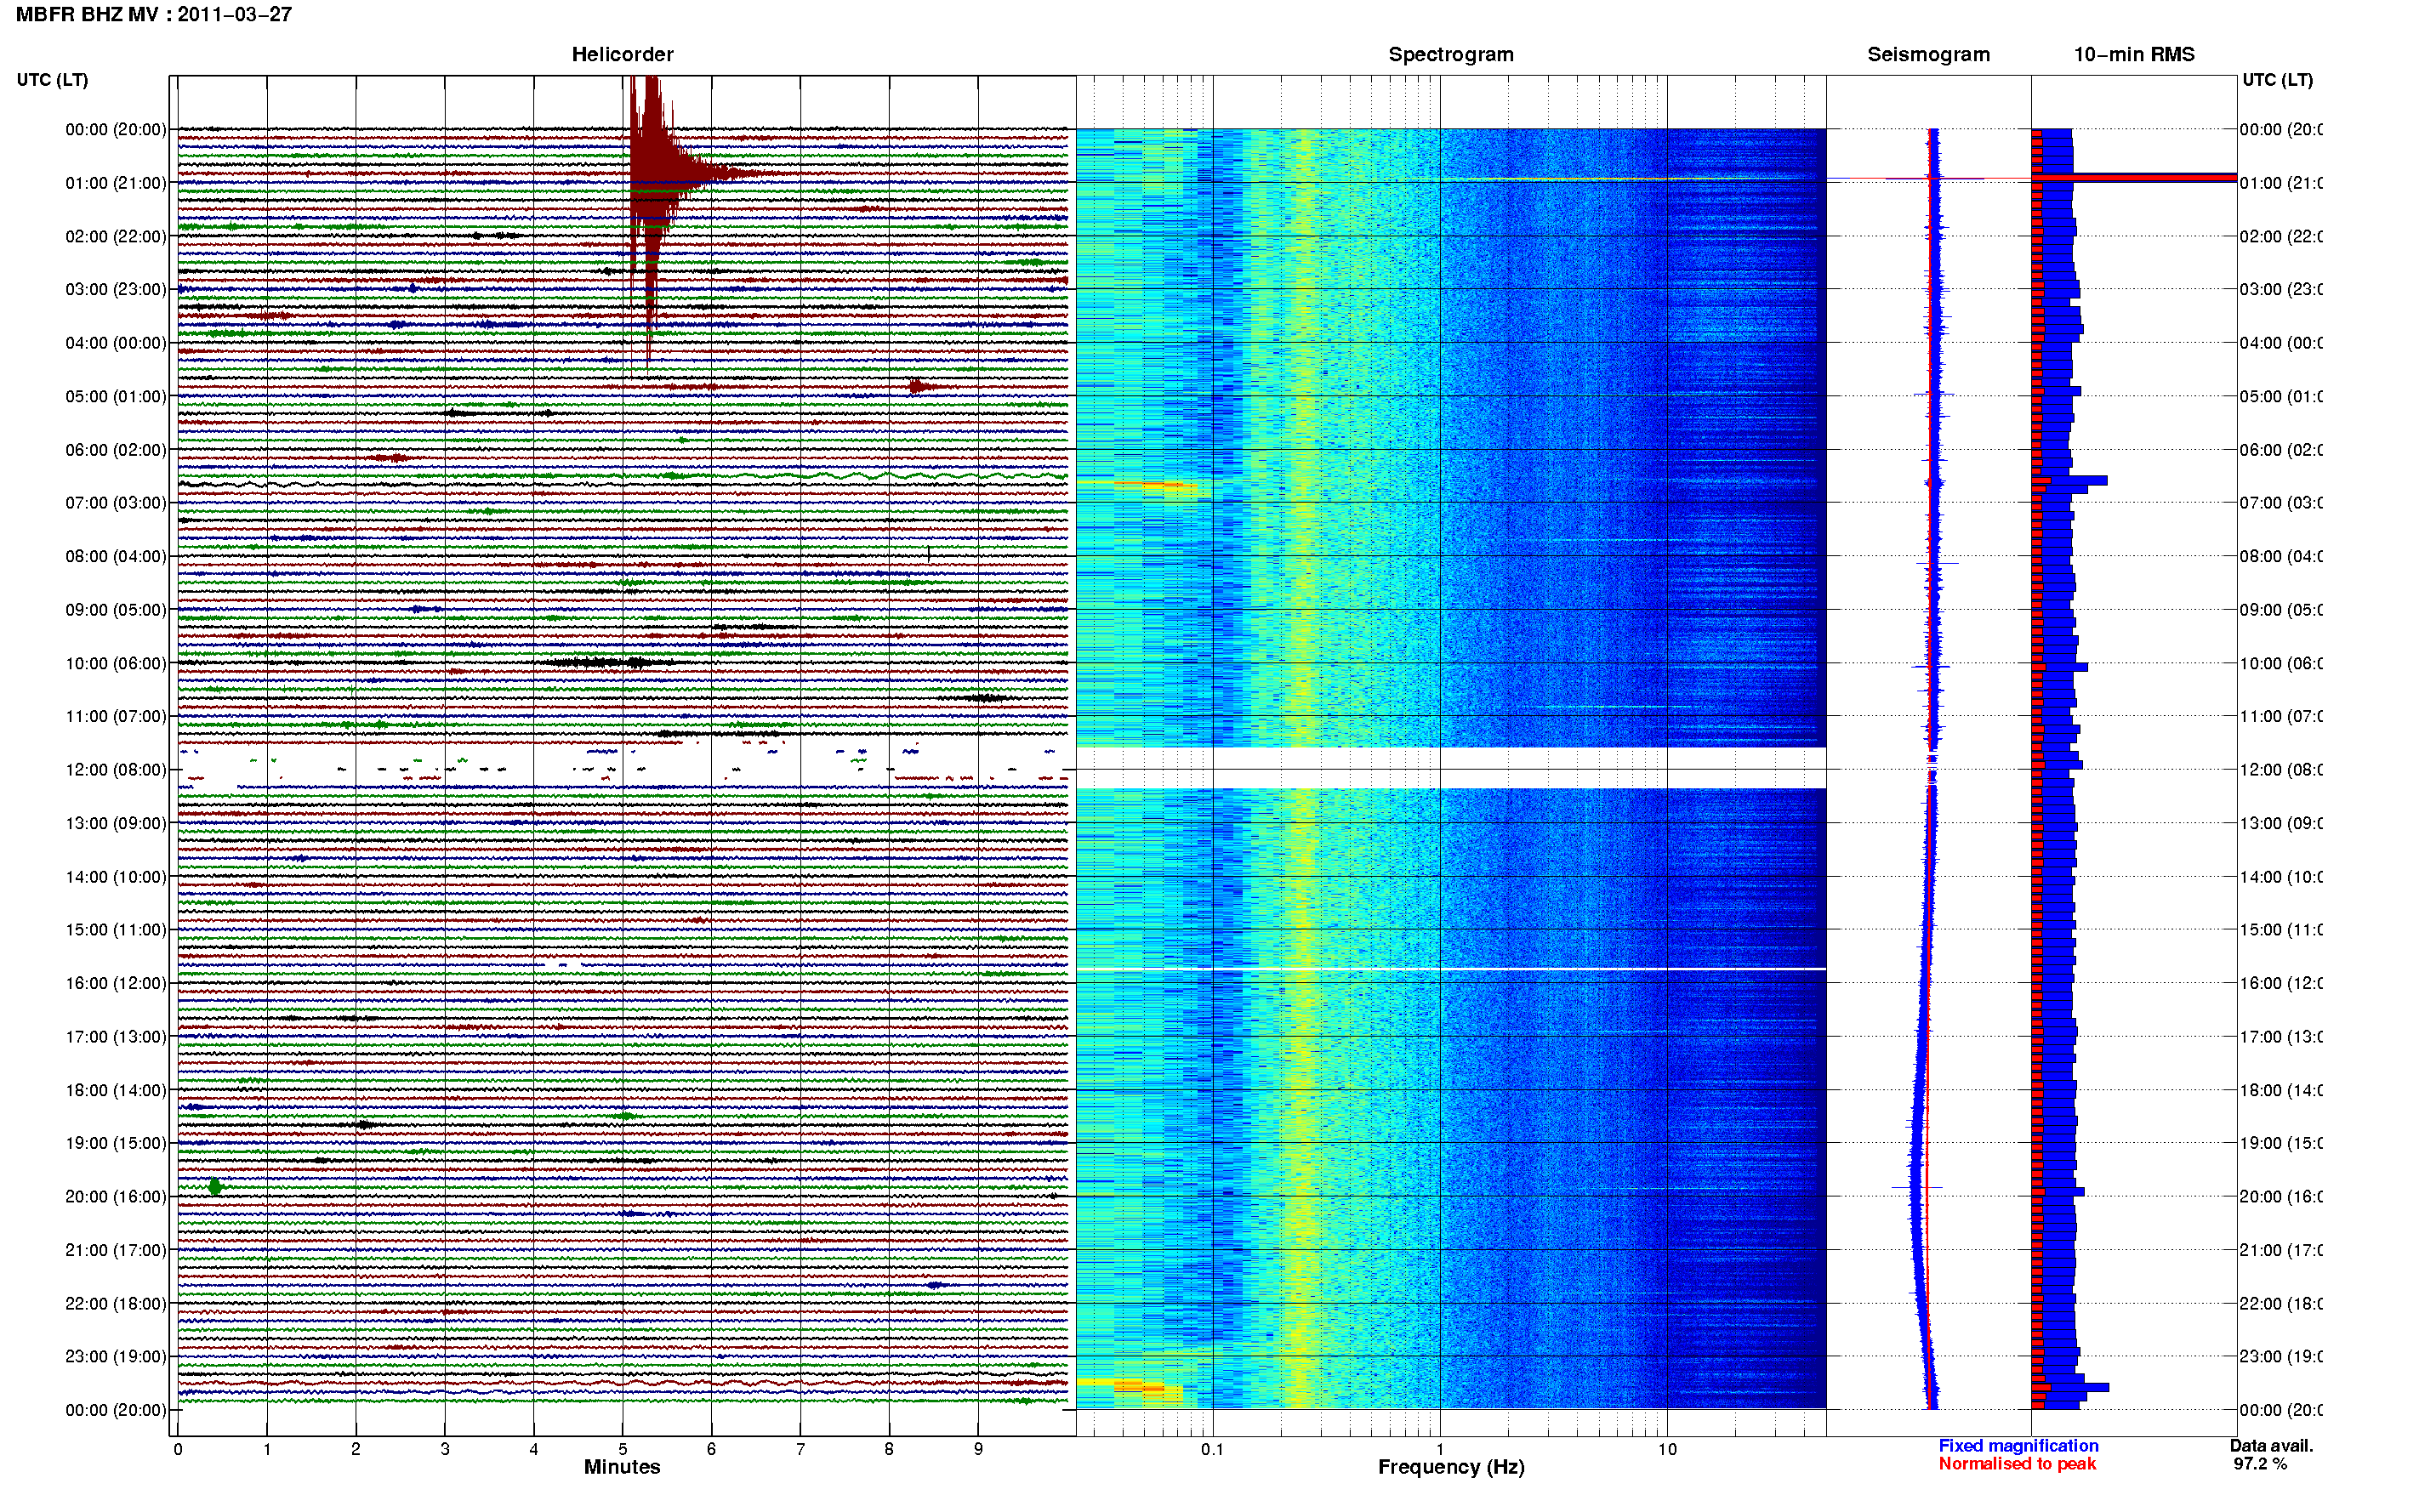This screenshot has height=1512, width=2419.
Task: Select the 'Spectrogram' panel title
Action: 1450,54
